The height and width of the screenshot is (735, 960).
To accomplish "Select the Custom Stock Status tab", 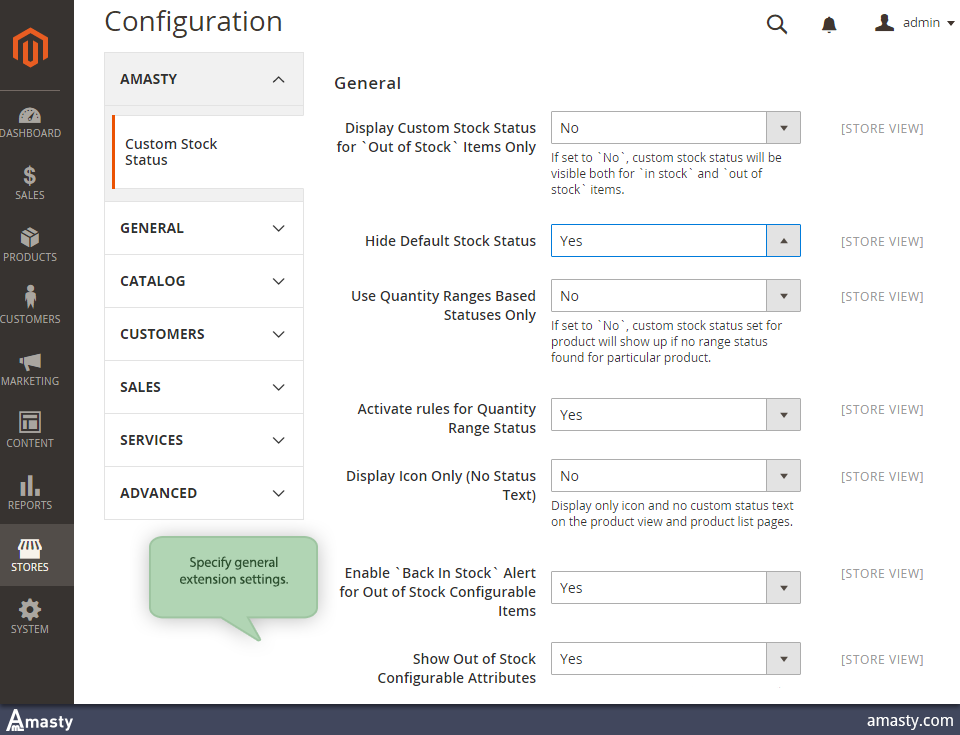I will pyautogui.click(x=171, y=152).
